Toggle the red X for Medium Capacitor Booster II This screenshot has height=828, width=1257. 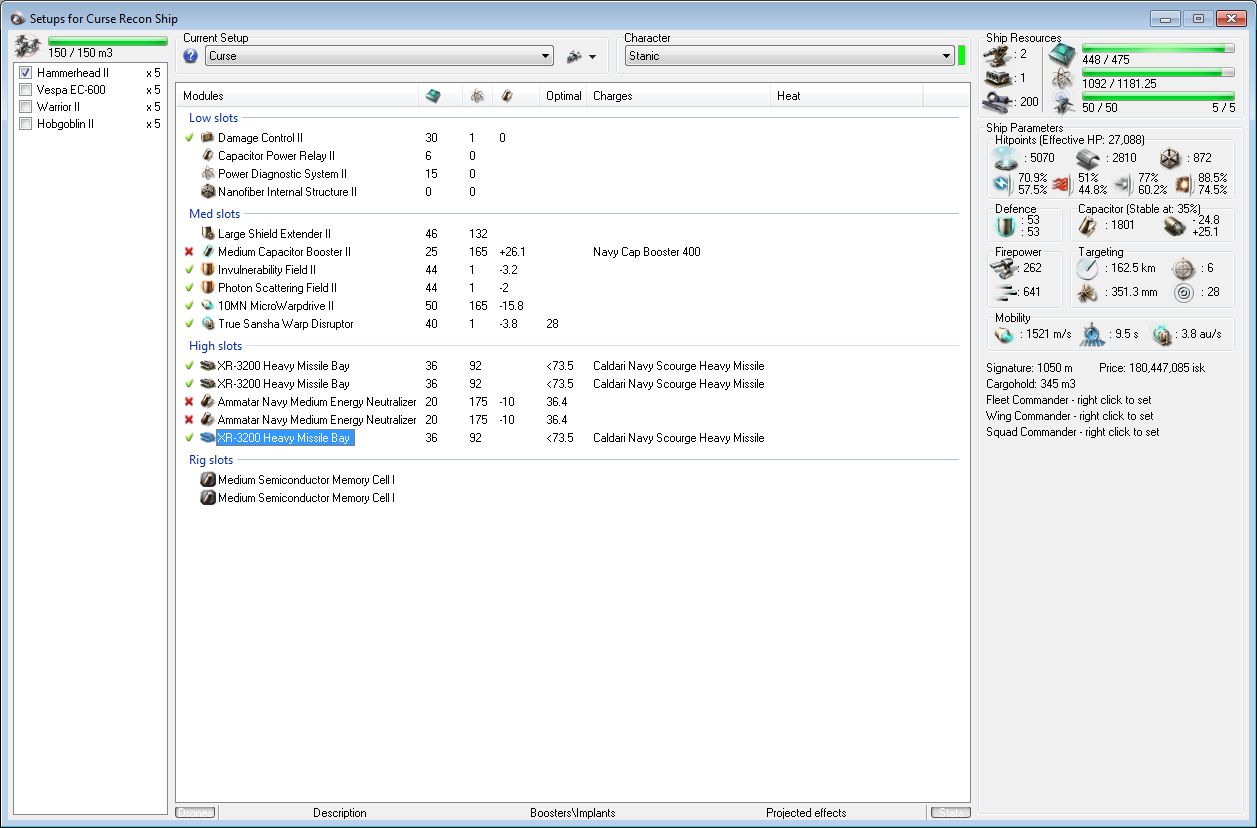pos(189,252)
